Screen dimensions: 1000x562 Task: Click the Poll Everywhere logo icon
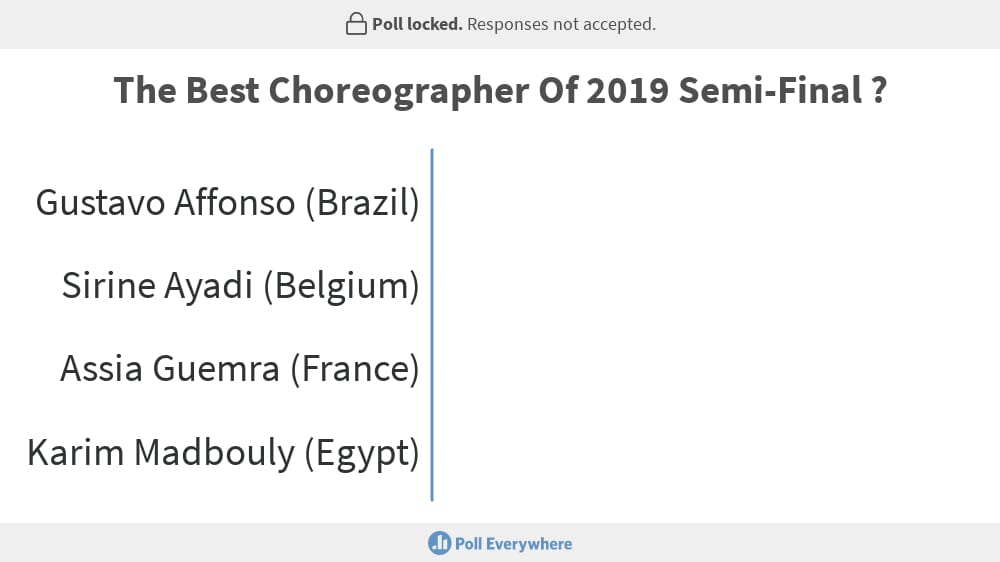coord(439,544)
